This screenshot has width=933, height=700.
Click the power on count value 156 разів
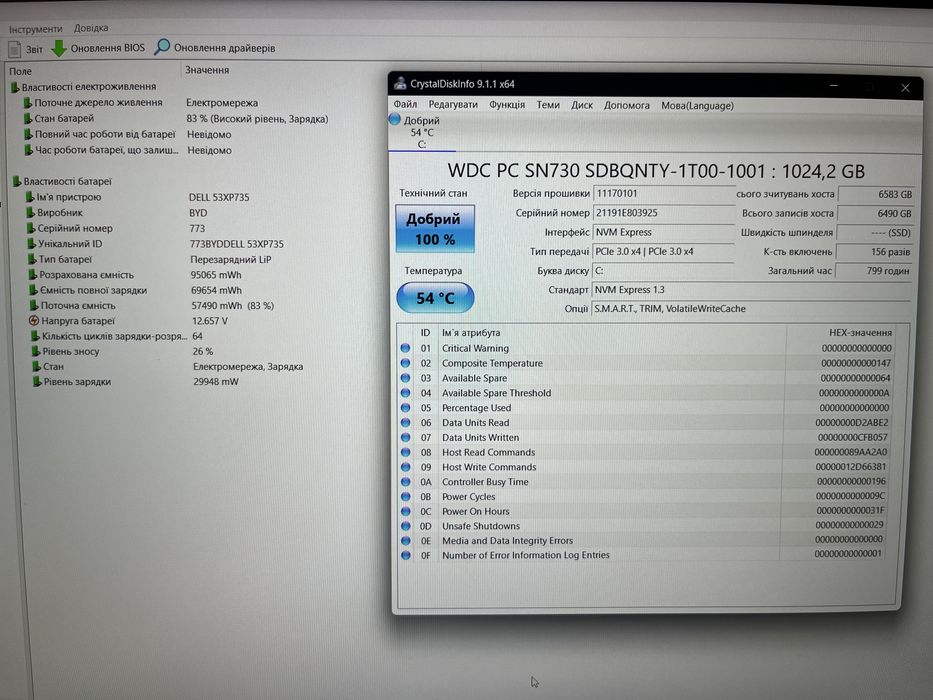(x=874, y=252)
